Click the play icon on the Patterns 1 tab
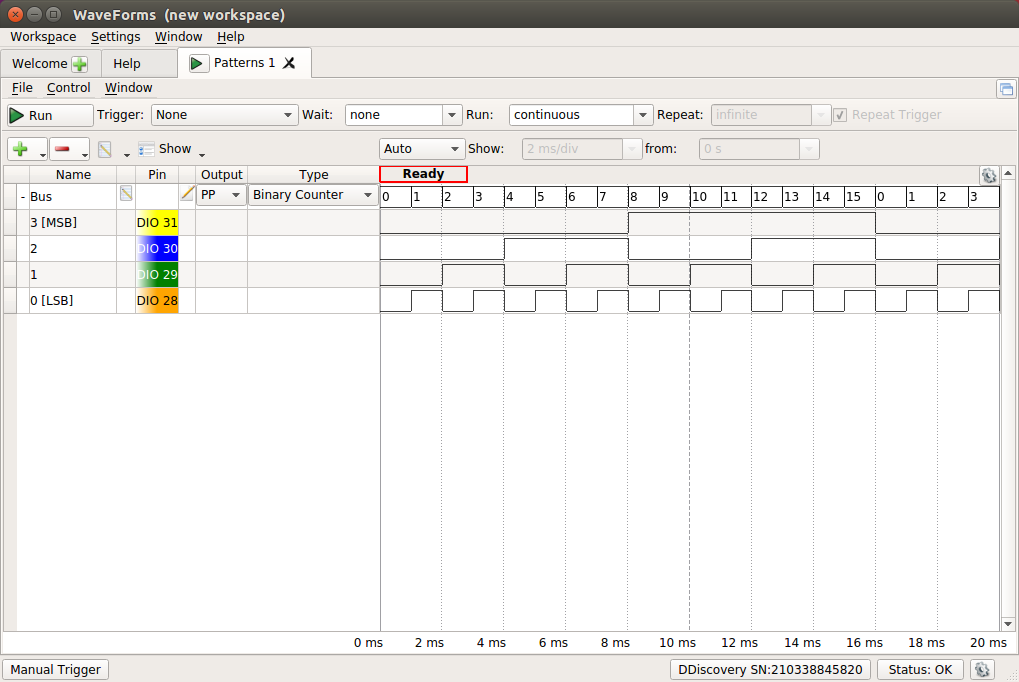 coord(198,63)
